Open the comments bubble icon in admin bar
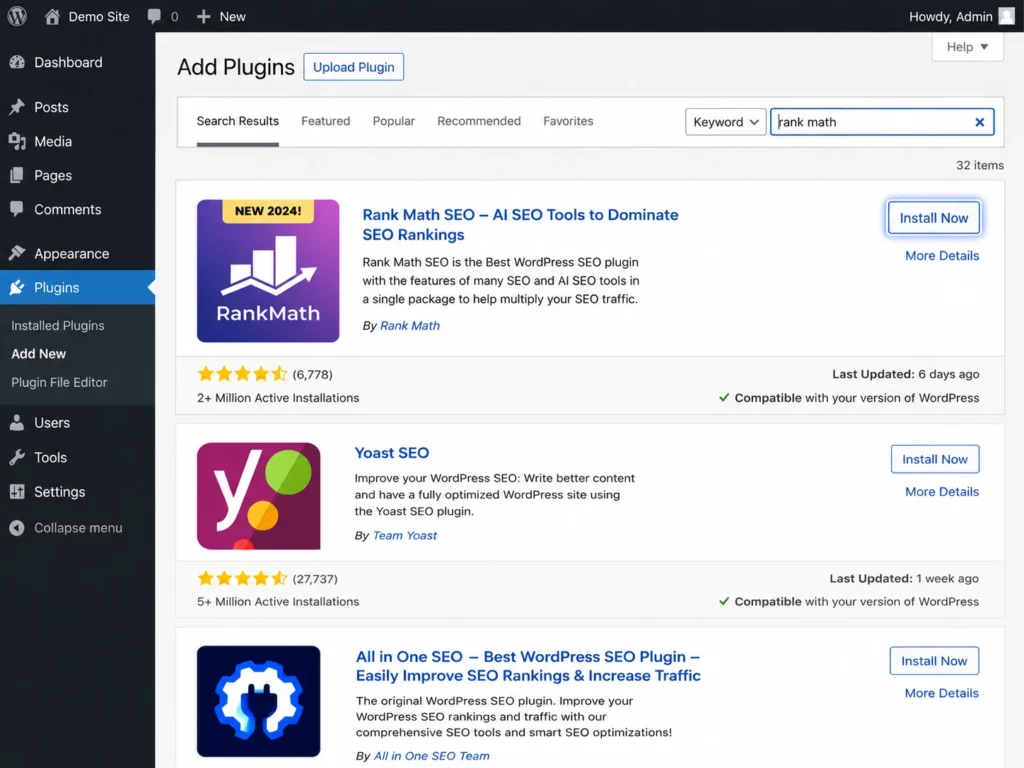This screenshot has width=1024, height=768. coord(154,16)
